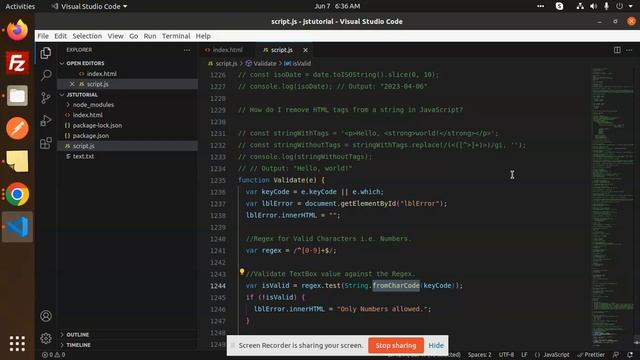The width and height of the screenshot is (640, 360).
Task: Expand the node_modules folder
Action: 93,105
